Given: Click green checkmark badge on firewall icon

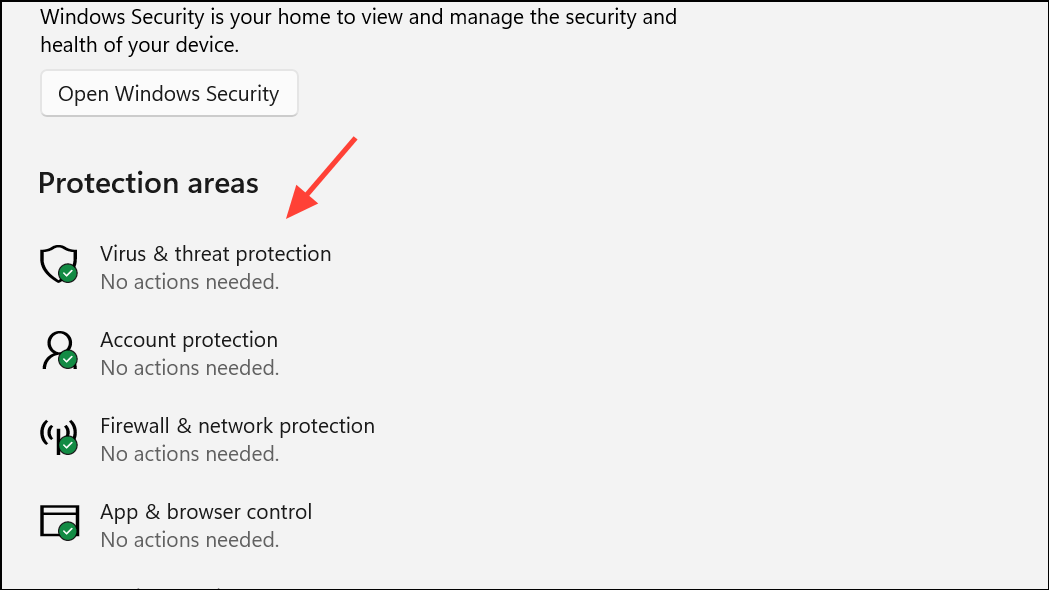Looking at the screenshot, I should click(x=68, y=446).
